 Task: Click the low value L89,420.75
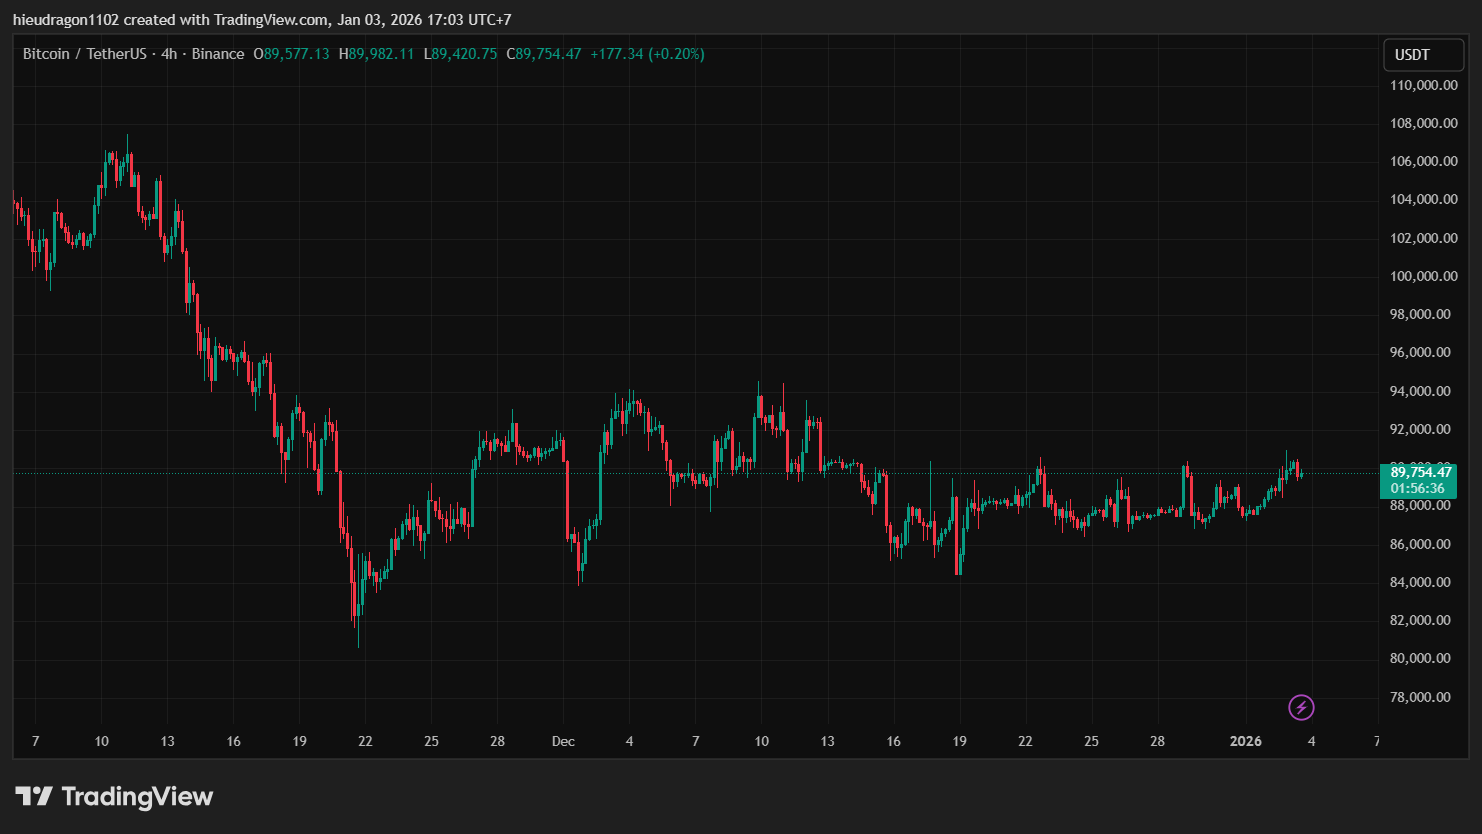(x=460, y=54)
